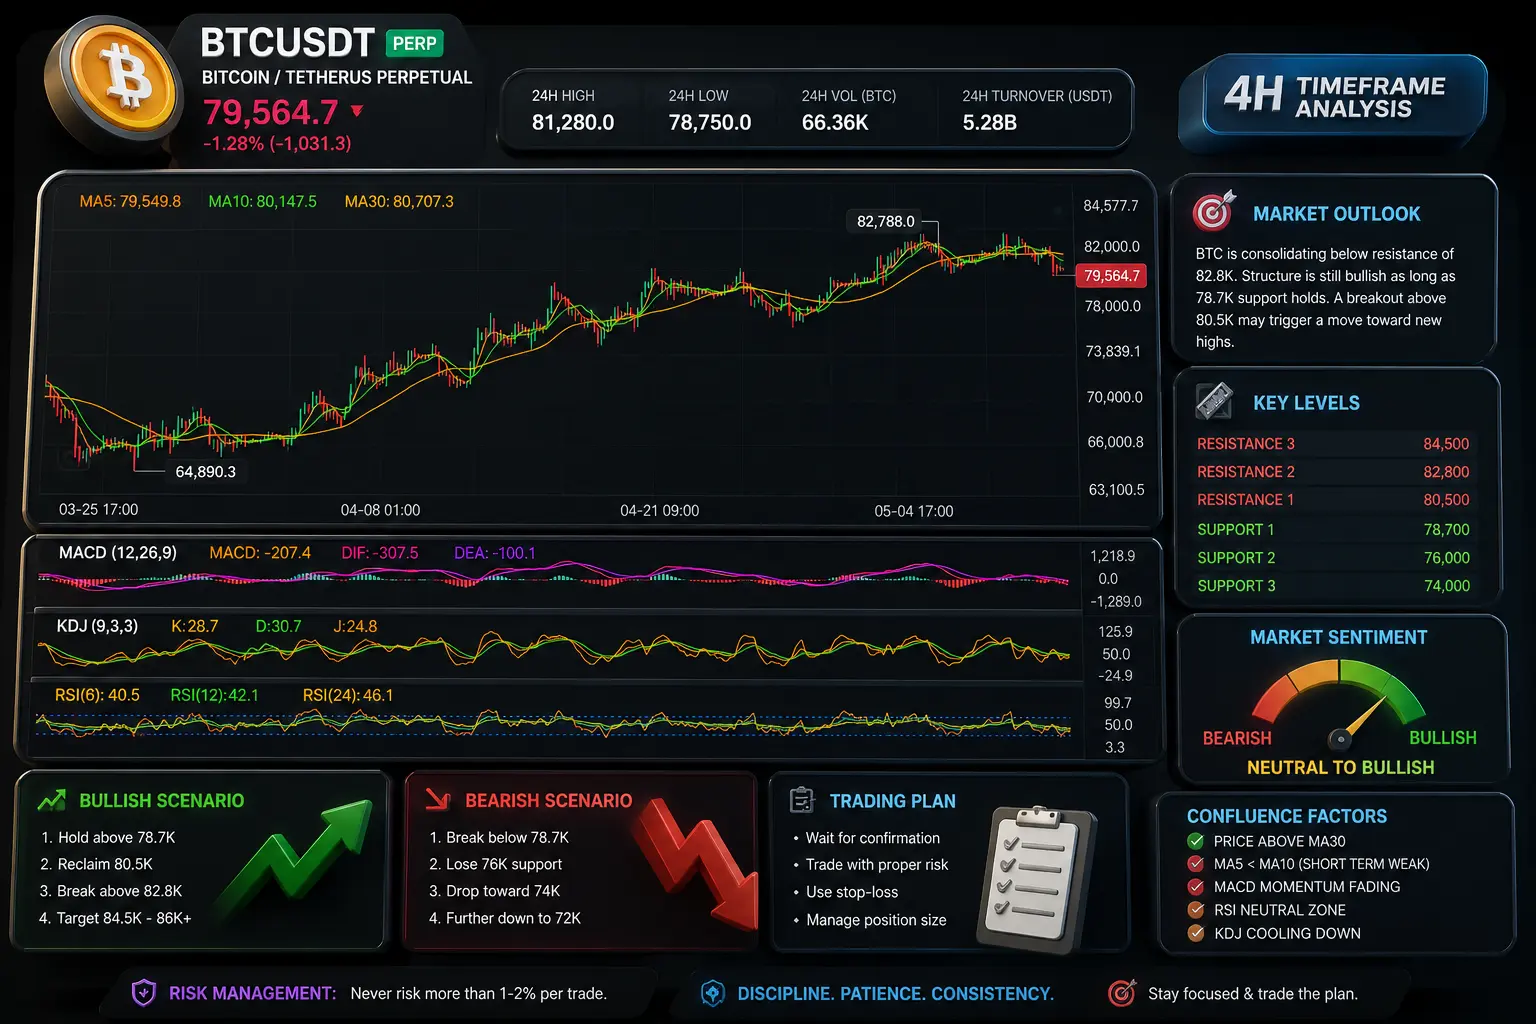This screenshot has width=1536, height=1024.
Task: Click 'Reclaim 80.5K' in Bullish Scenario
Action: 105,864
